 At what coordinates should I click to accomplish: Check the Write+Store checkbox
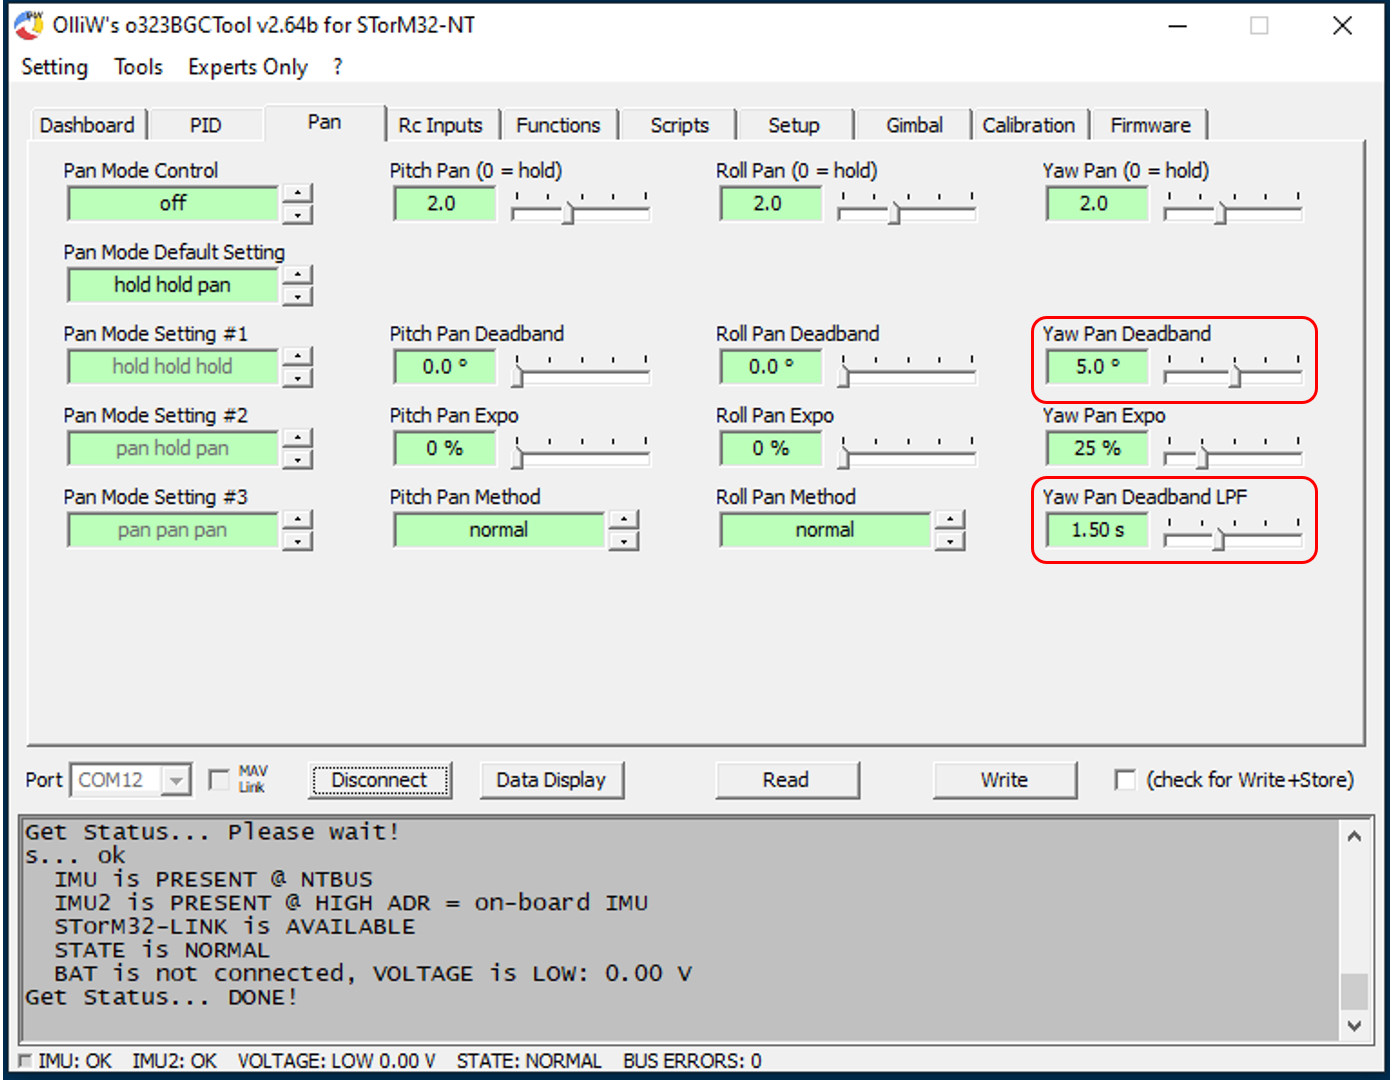point(1125,779)
